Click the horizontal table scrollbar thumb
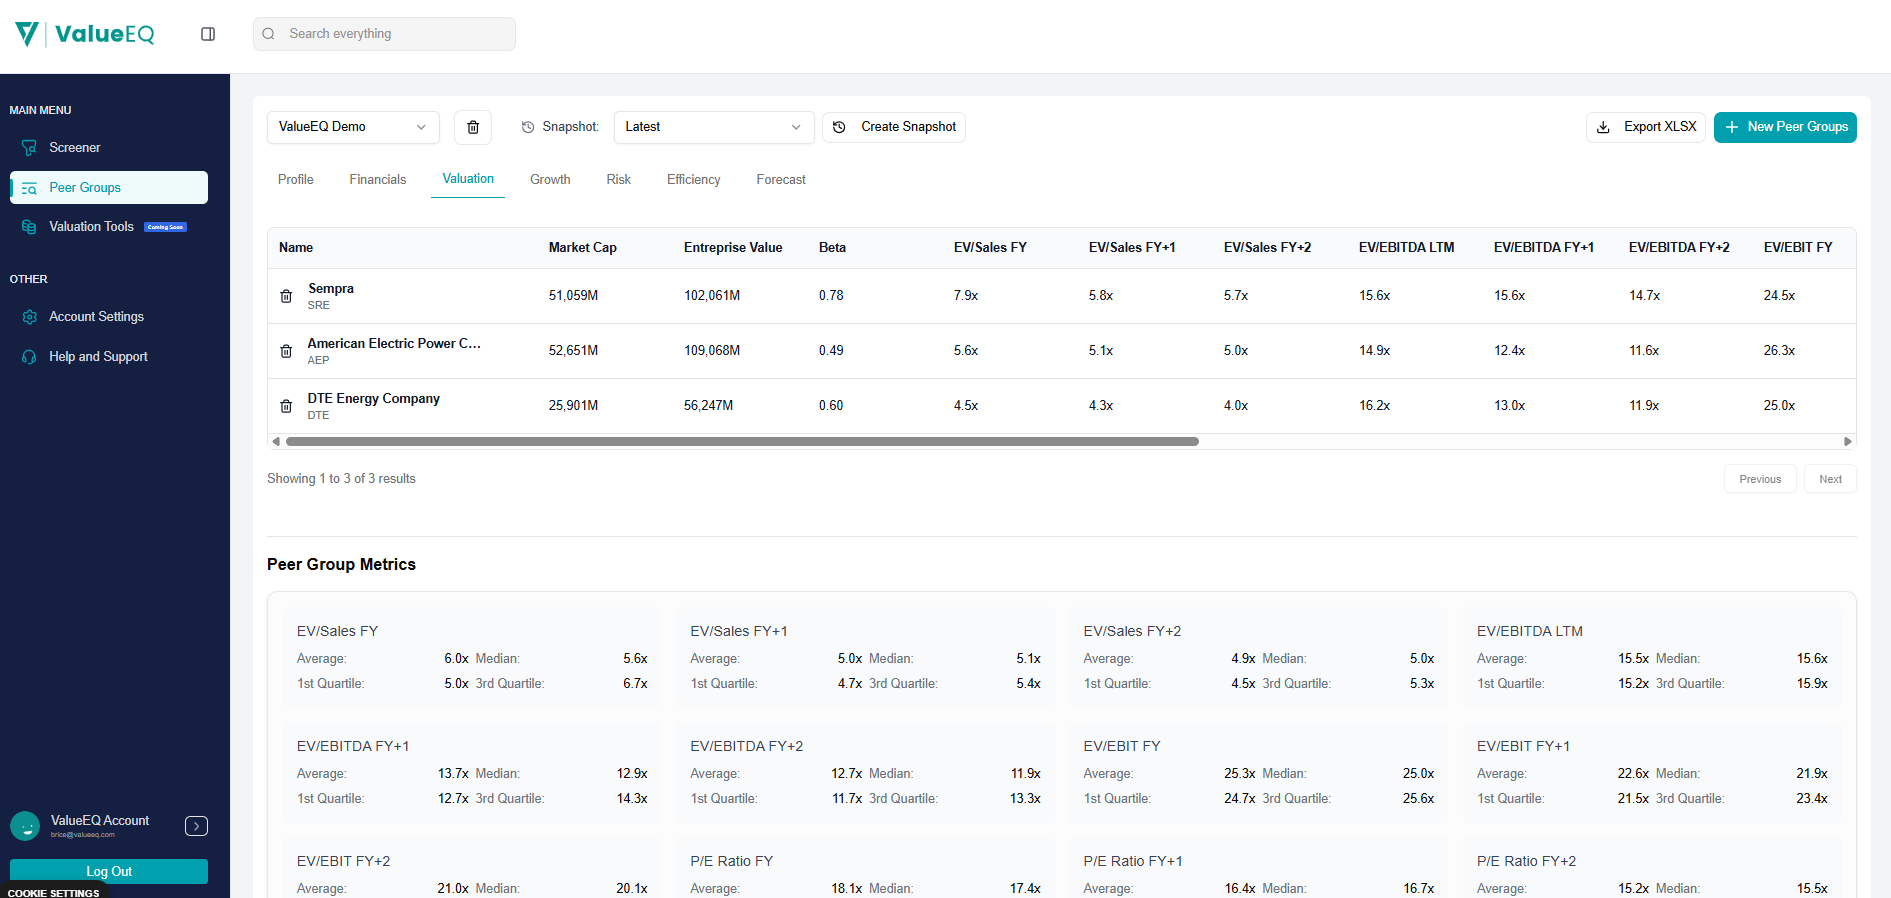This screenshot has height=898, width=1891. pos(742,441)
